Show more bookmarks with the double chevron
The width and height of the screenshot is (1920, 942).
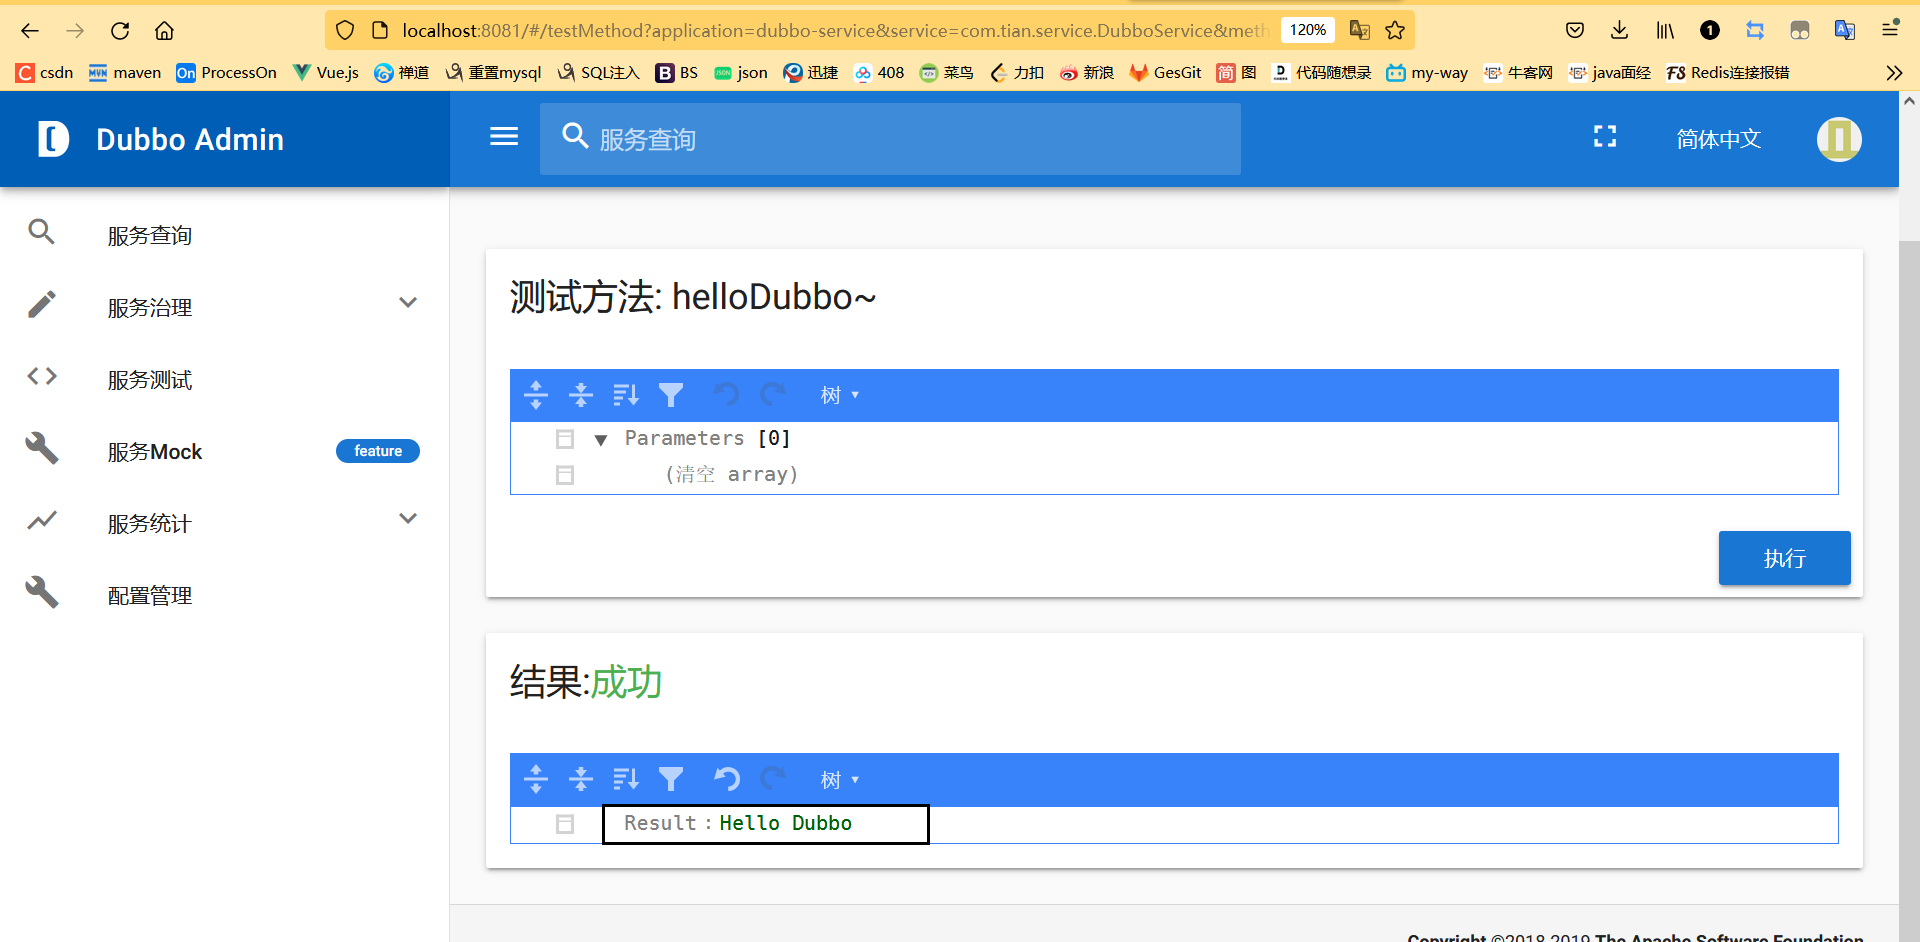[1894, 73]
